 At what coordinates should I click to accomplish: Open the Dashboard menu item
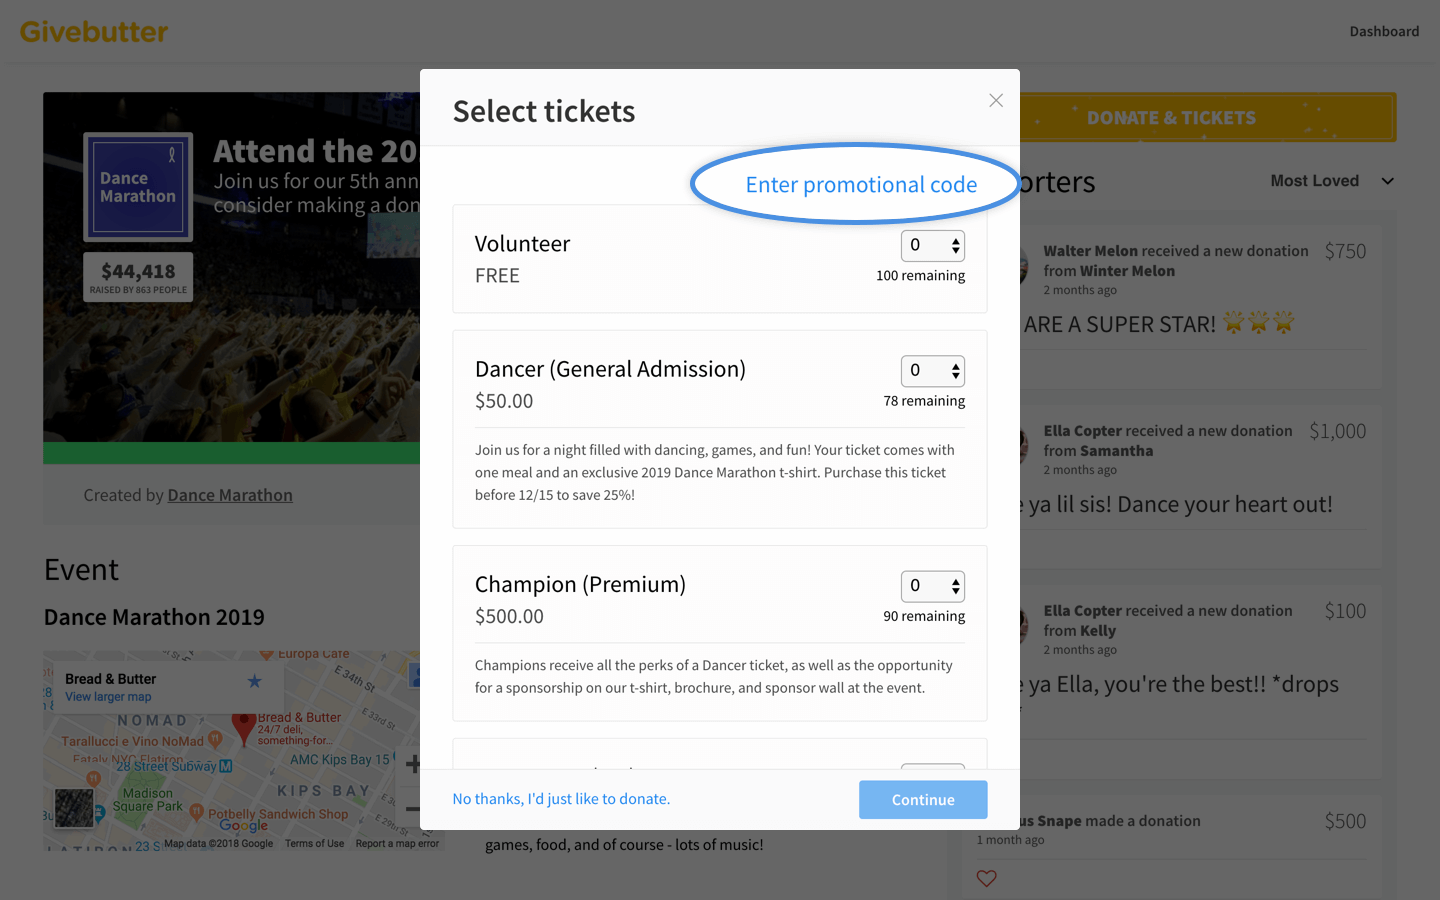click(x=1384, y=32)
